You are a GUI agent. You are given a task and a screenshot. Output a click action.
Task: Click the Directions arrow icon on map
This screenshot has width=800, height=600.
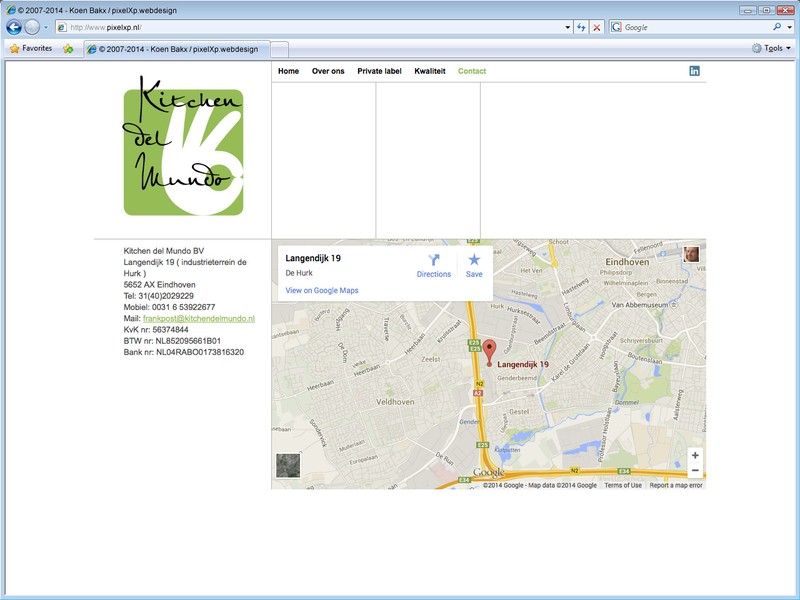coord(434,259)
